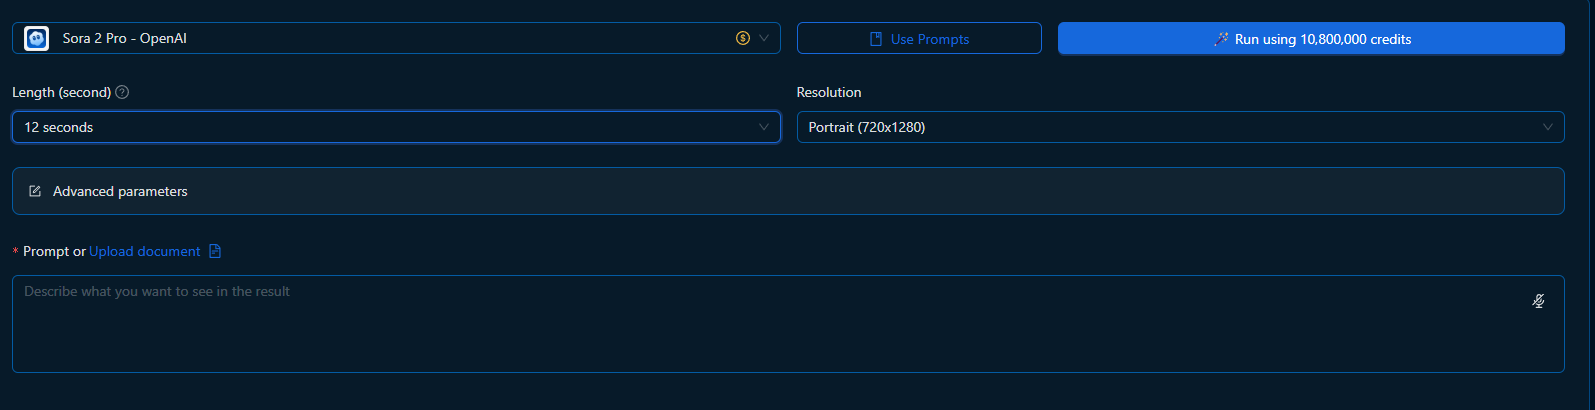Click the chevron in the Resolution dropdown
Image resolution: width=1595 pixels, height=410 pixels.
click(x=1548, y=127)
